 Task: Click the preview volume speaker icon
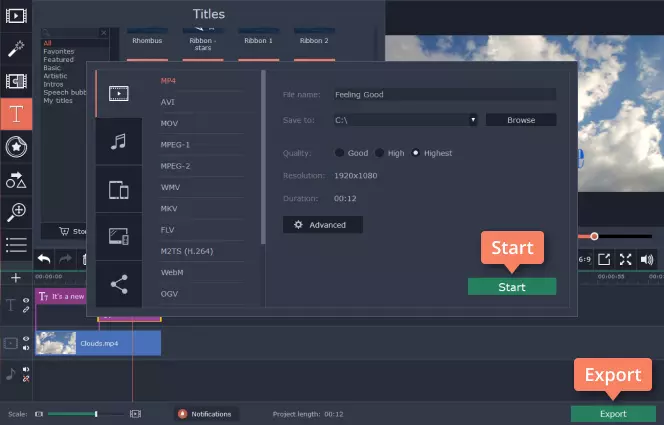647,259
